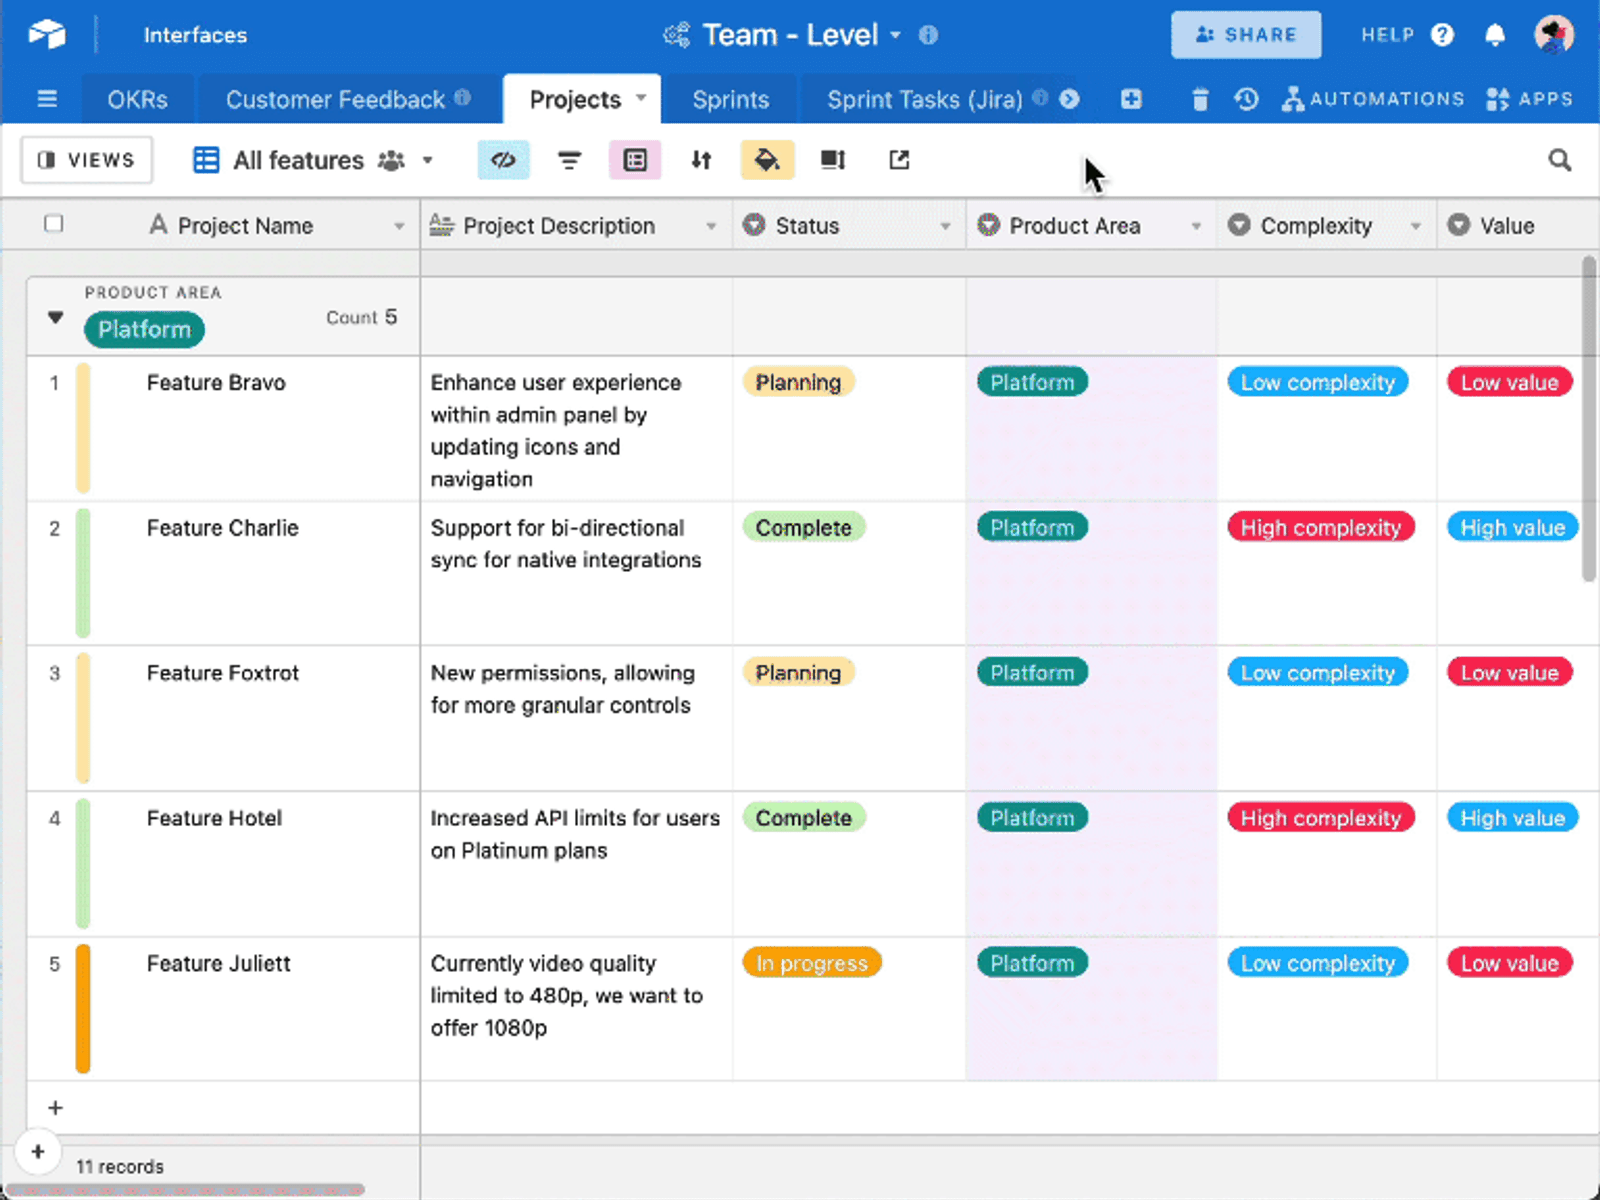
Task: Switch to Customer Feedback tab
Action: 335,99
